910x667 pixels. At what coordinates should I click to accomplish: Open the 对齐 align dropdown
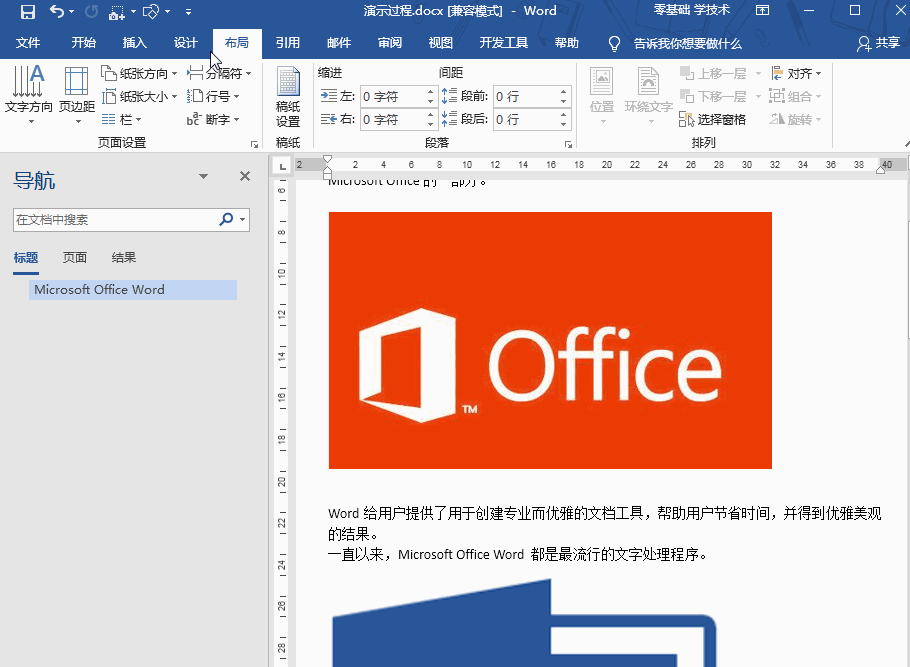pos(796,74)
